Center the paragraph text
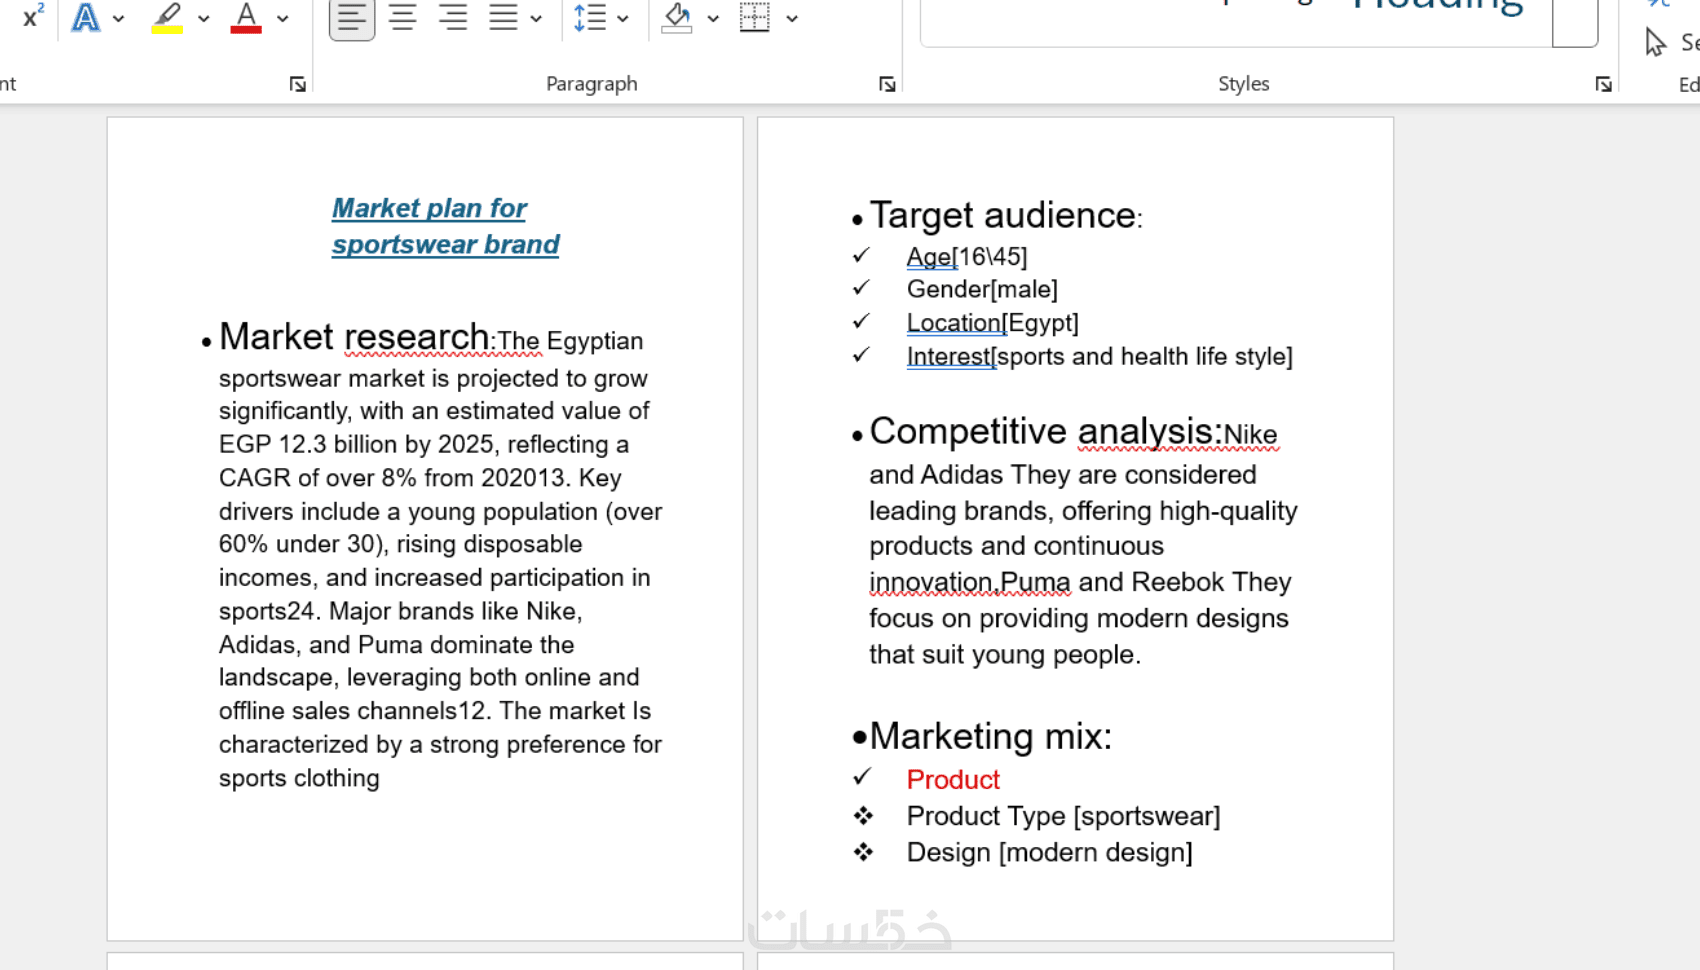 (403, 17)
